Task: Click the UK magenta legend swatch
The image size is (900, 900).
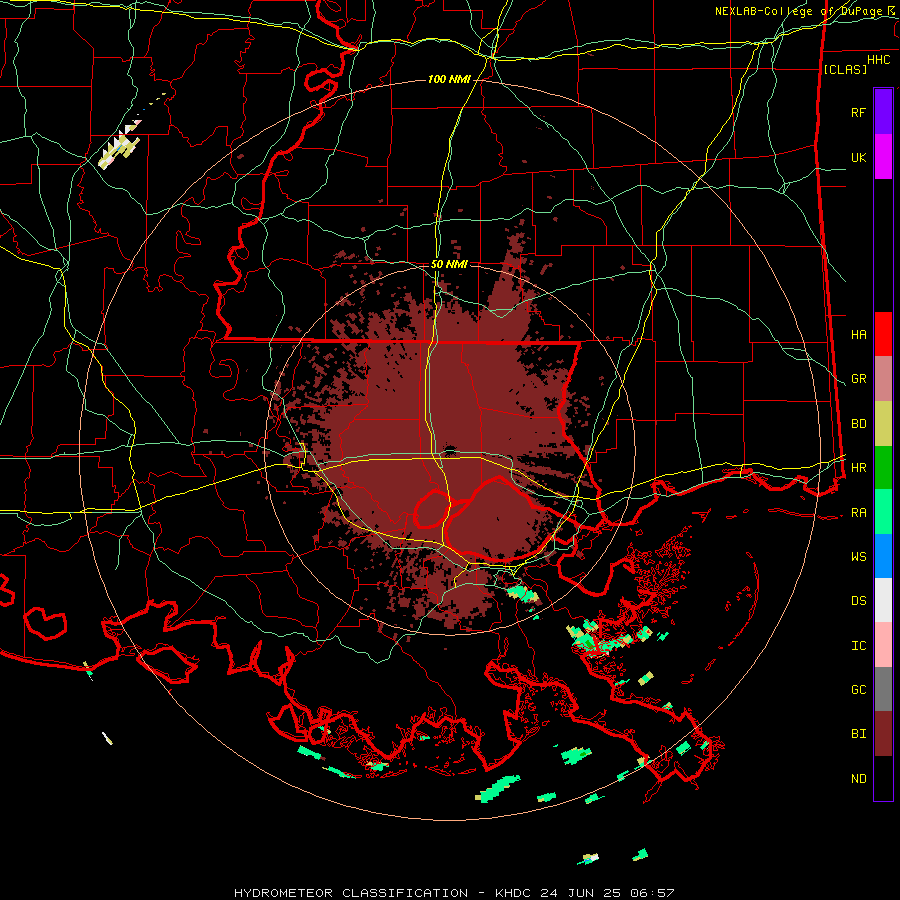Action: point(883,156)
